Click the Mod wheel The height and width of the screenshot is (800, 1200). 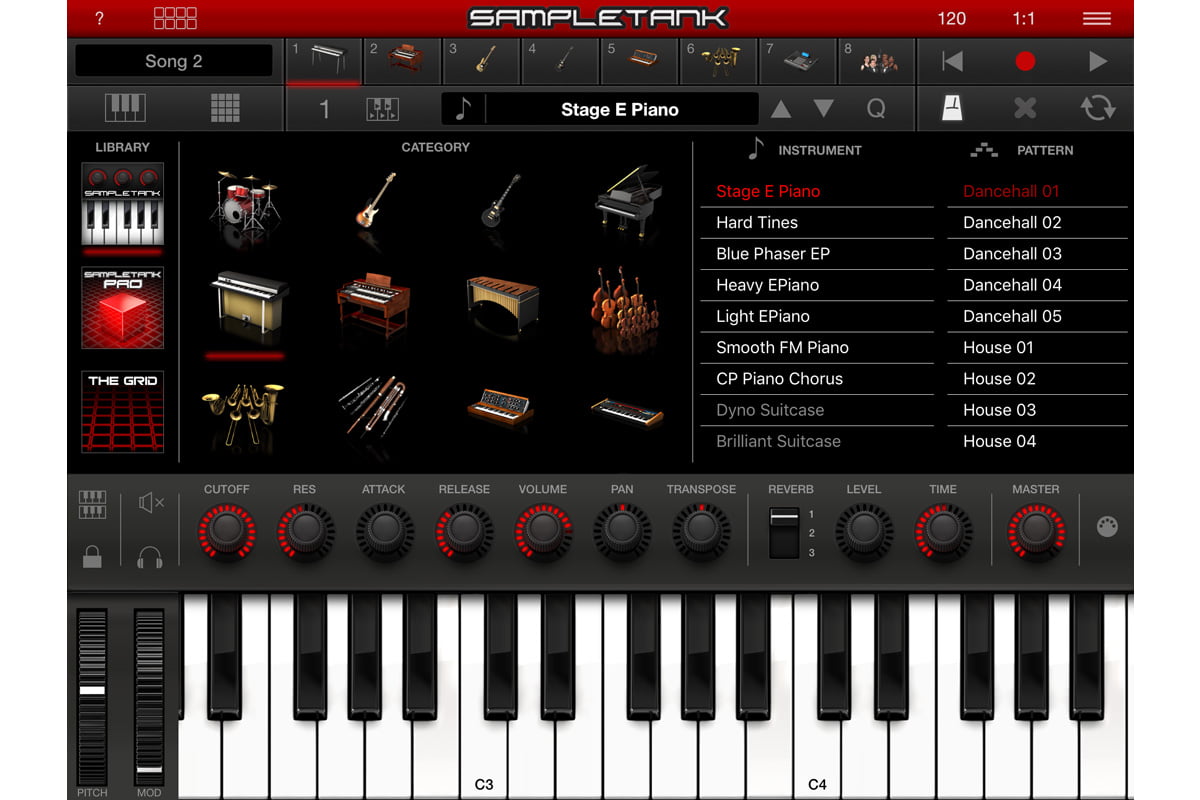[149, 696]
